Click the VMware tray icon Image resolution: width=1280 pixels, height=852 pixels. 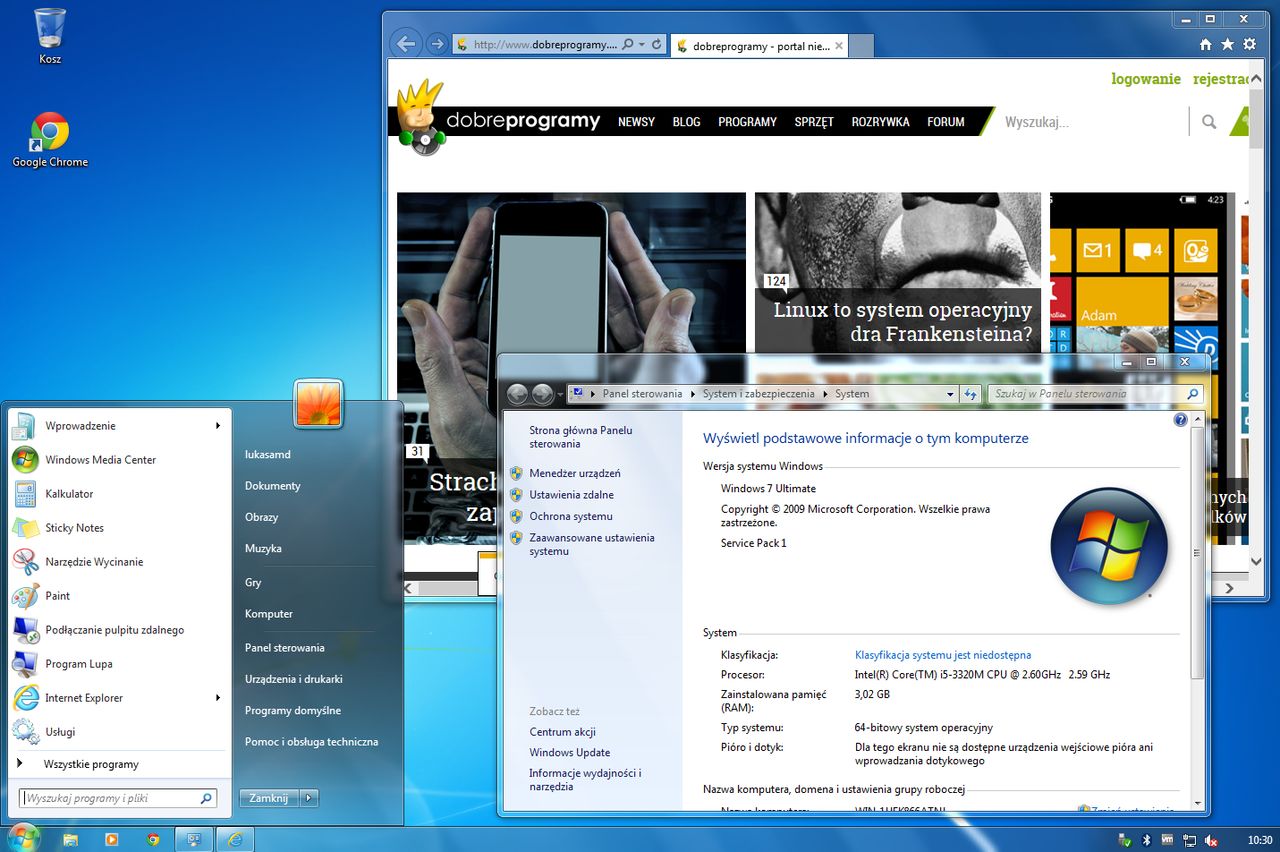1167,840
